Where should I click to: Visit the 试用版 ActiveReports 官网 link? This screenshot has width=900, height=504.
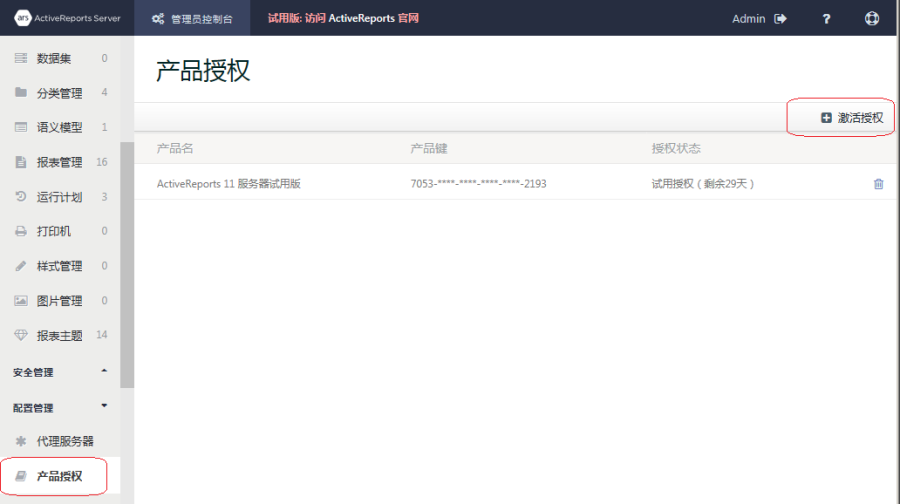point(343,18)
